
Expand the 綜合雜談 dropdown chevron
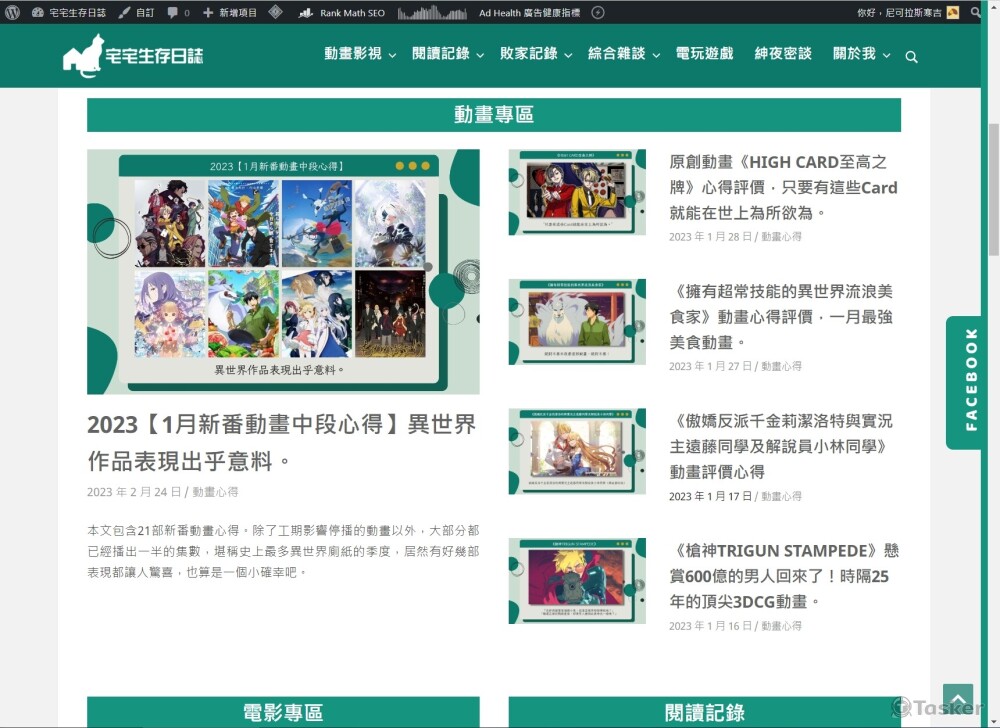[656, 55]
